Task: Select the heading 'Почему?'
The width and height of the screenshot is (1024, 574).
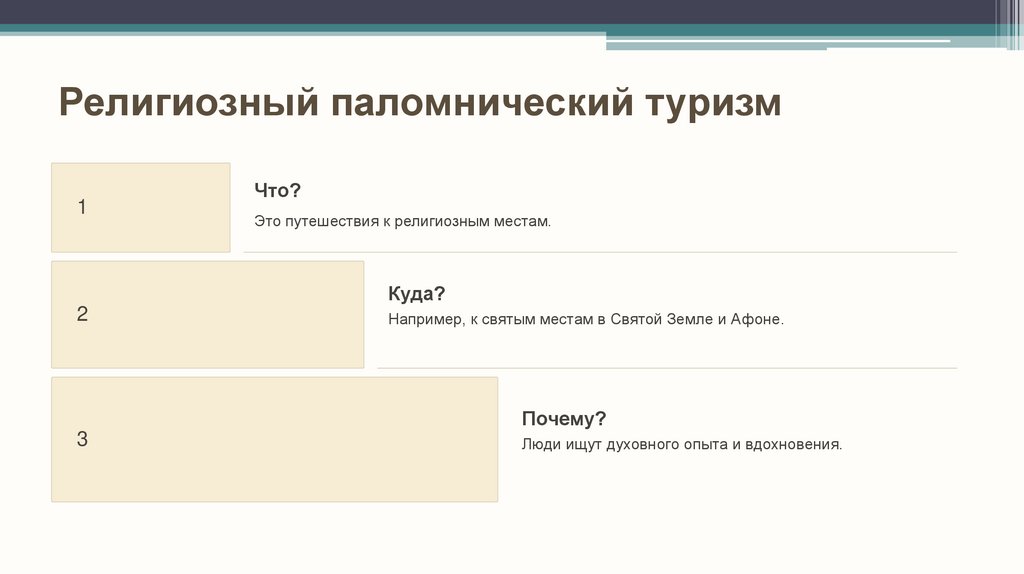Action: pos(564,419)
